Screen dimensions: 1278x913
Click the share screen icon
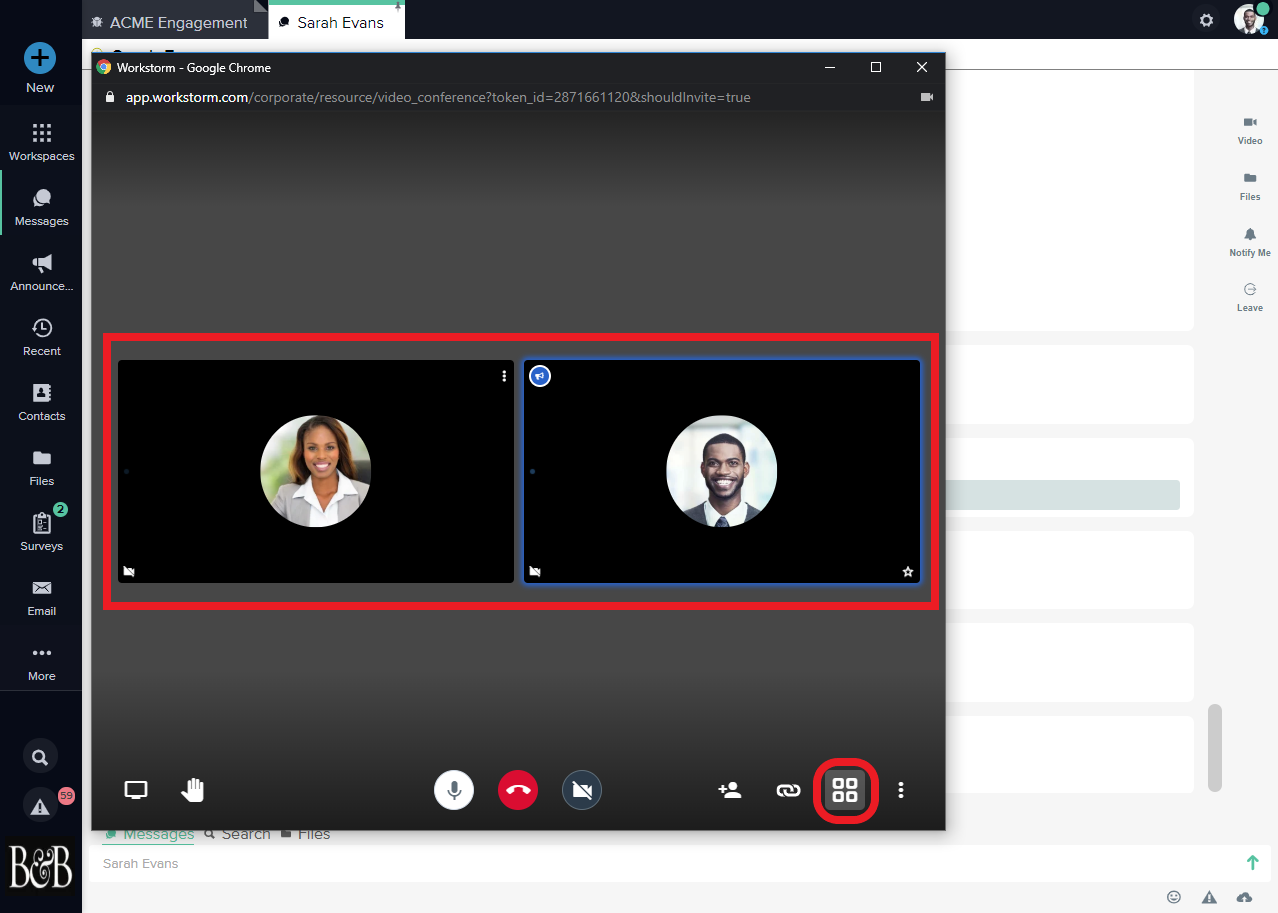point(136,790)
